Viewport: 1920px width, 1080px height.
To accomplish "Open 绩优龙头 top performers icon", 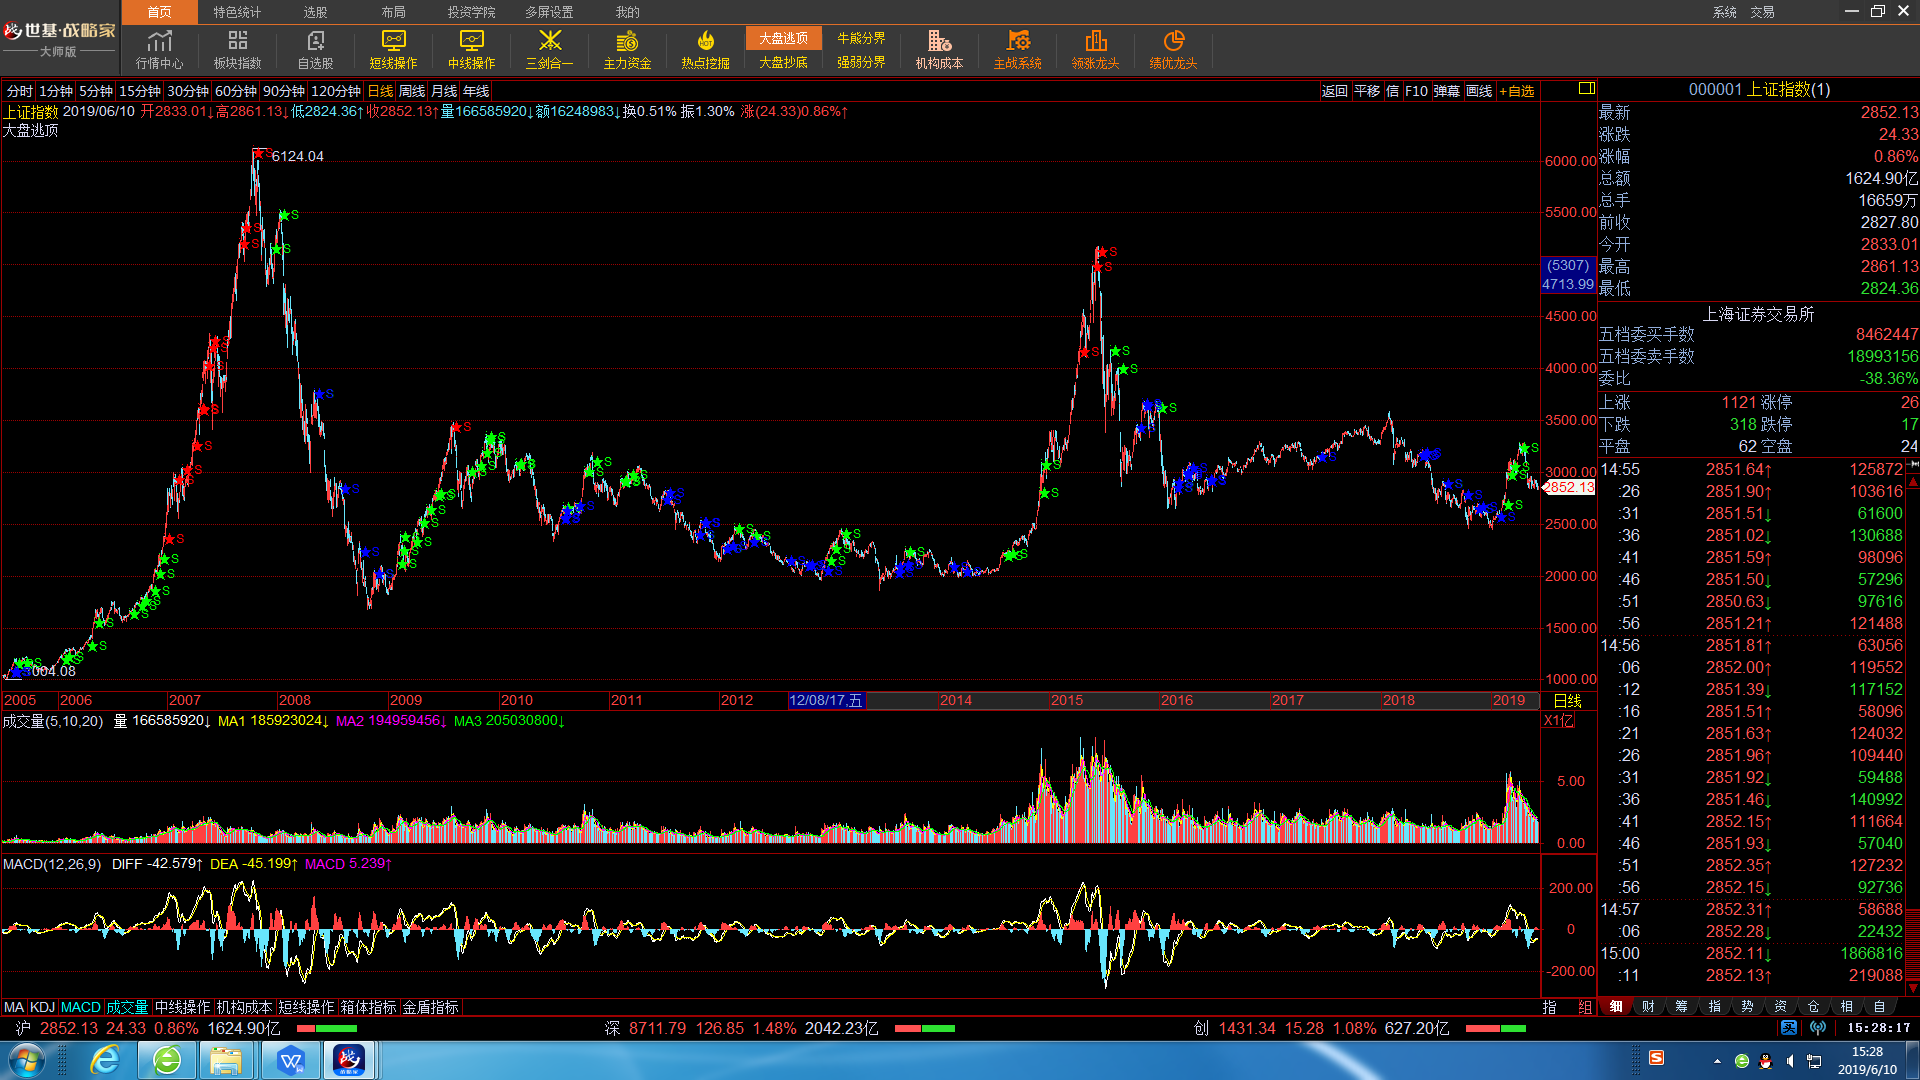I will [1173, 49].
